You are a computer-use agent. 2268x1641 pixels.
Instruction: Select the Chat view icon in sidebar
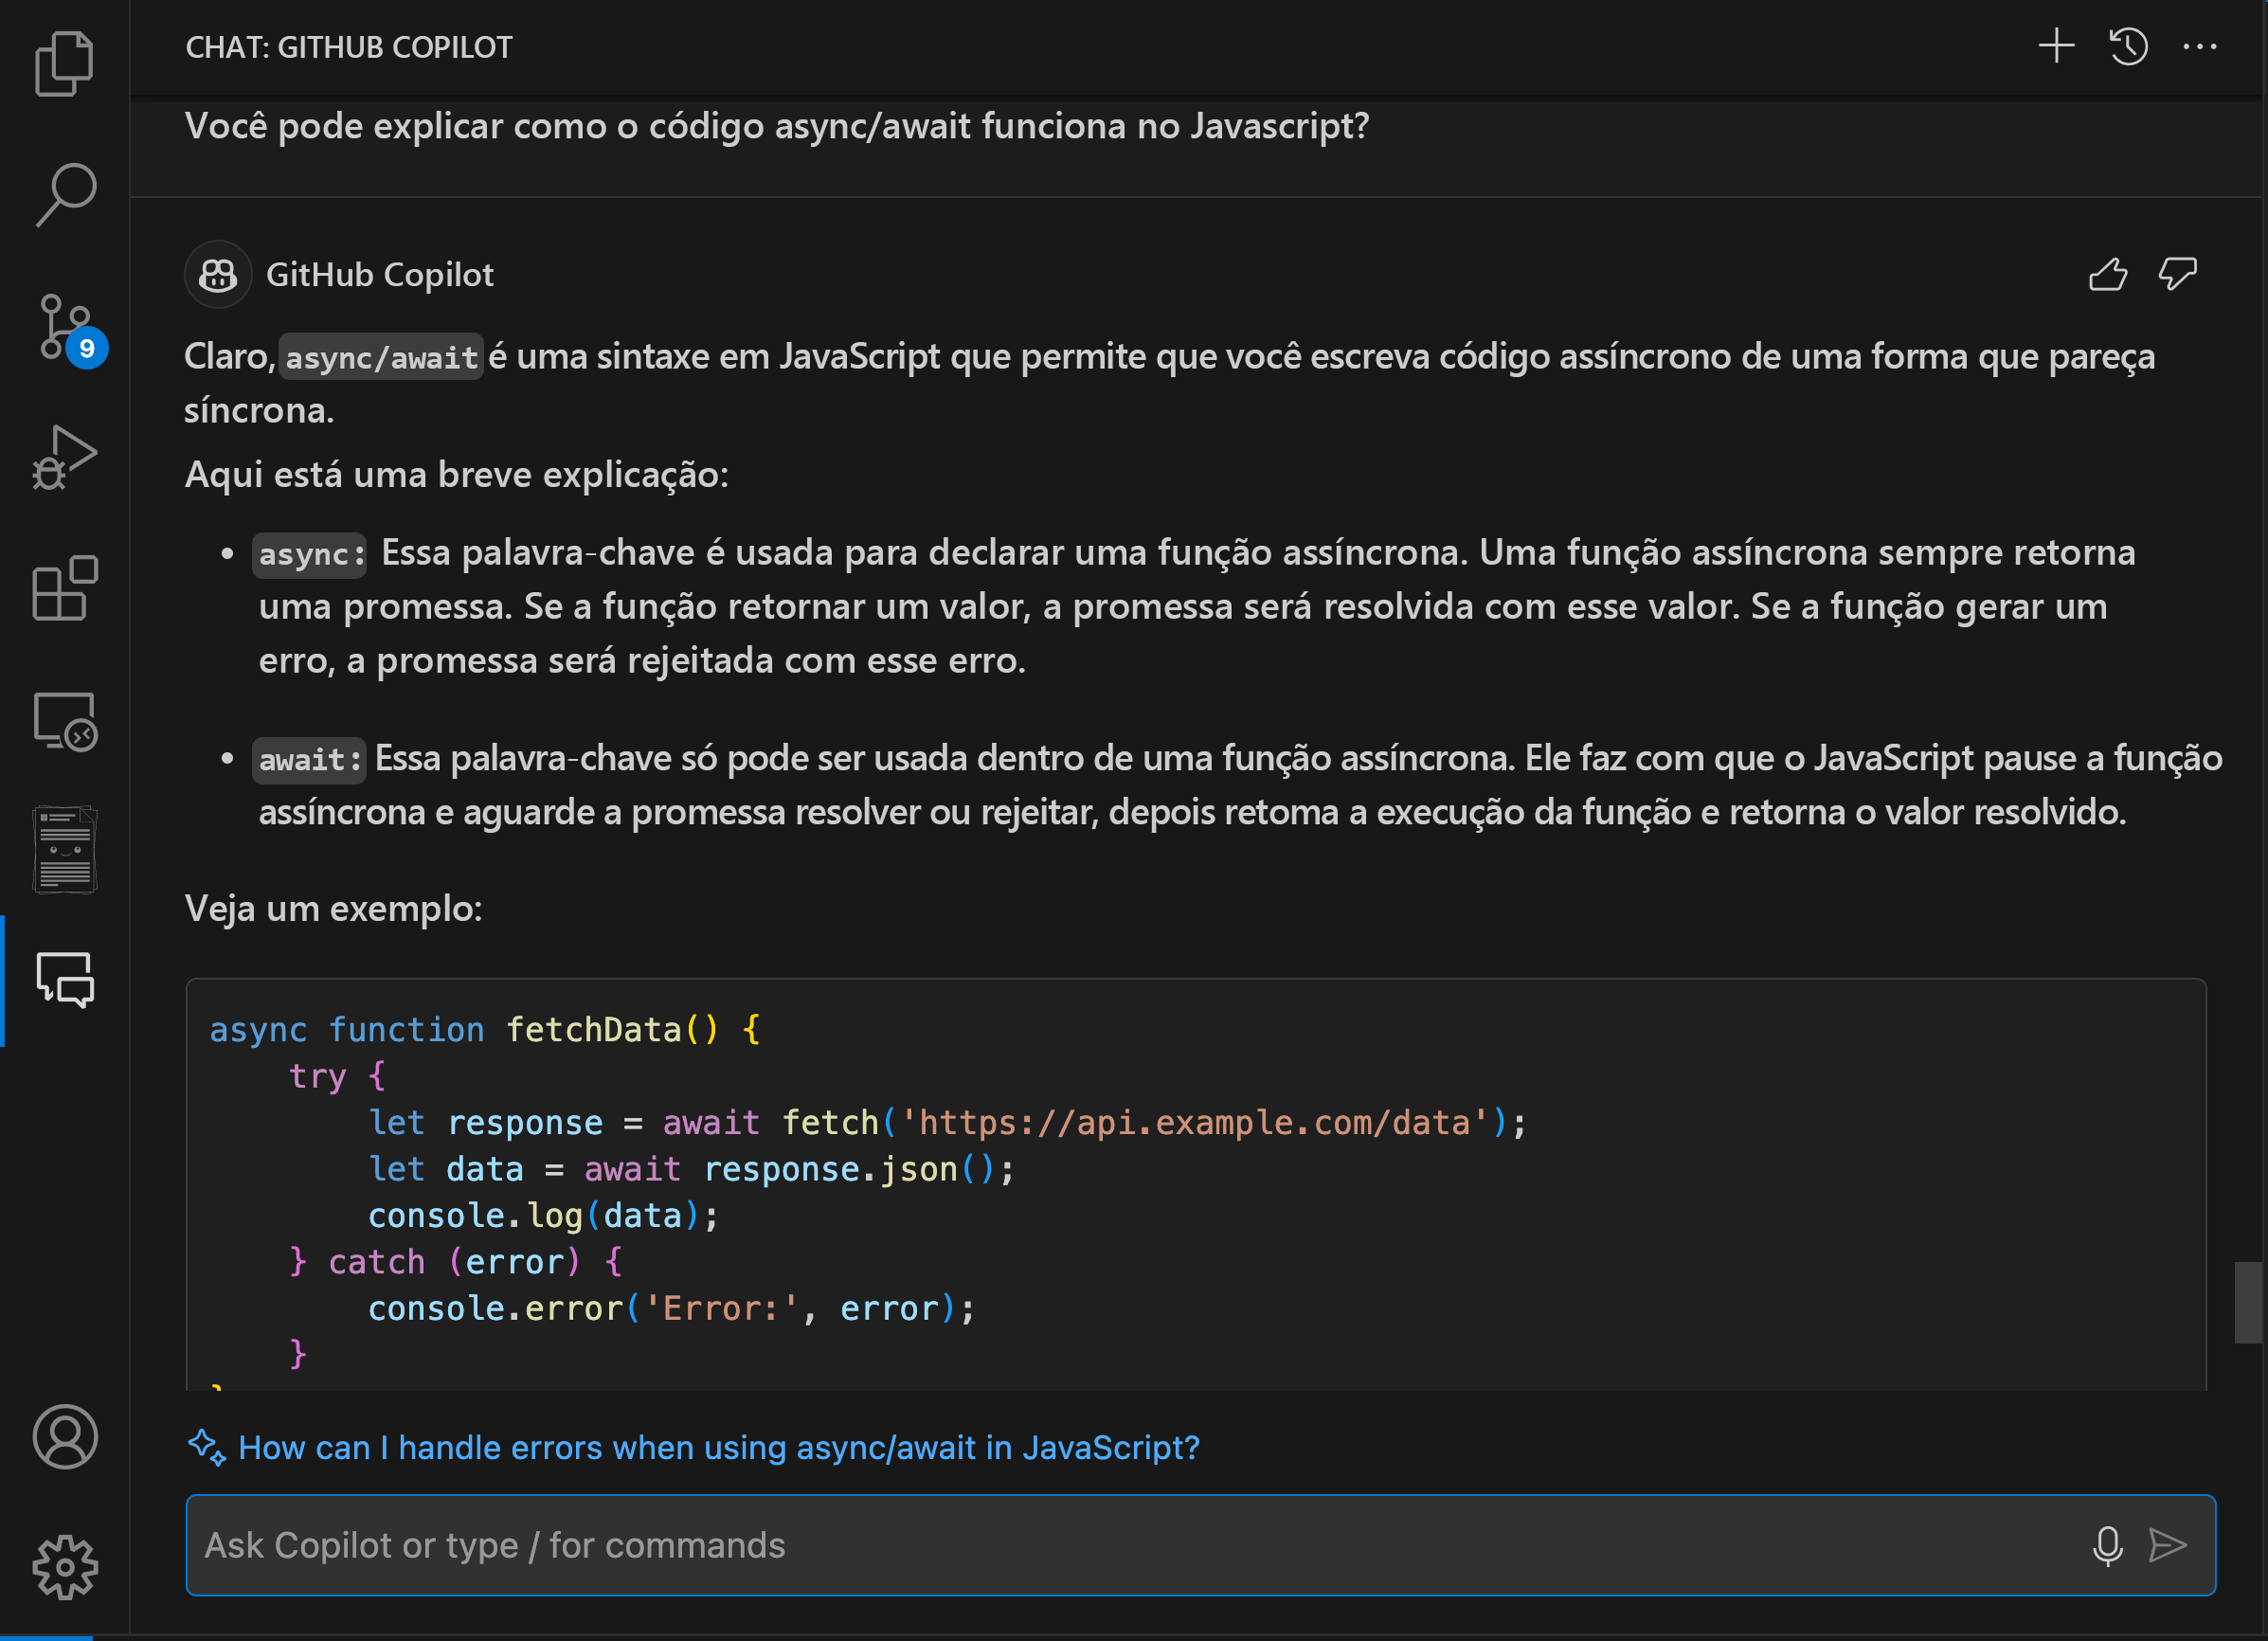64,980
